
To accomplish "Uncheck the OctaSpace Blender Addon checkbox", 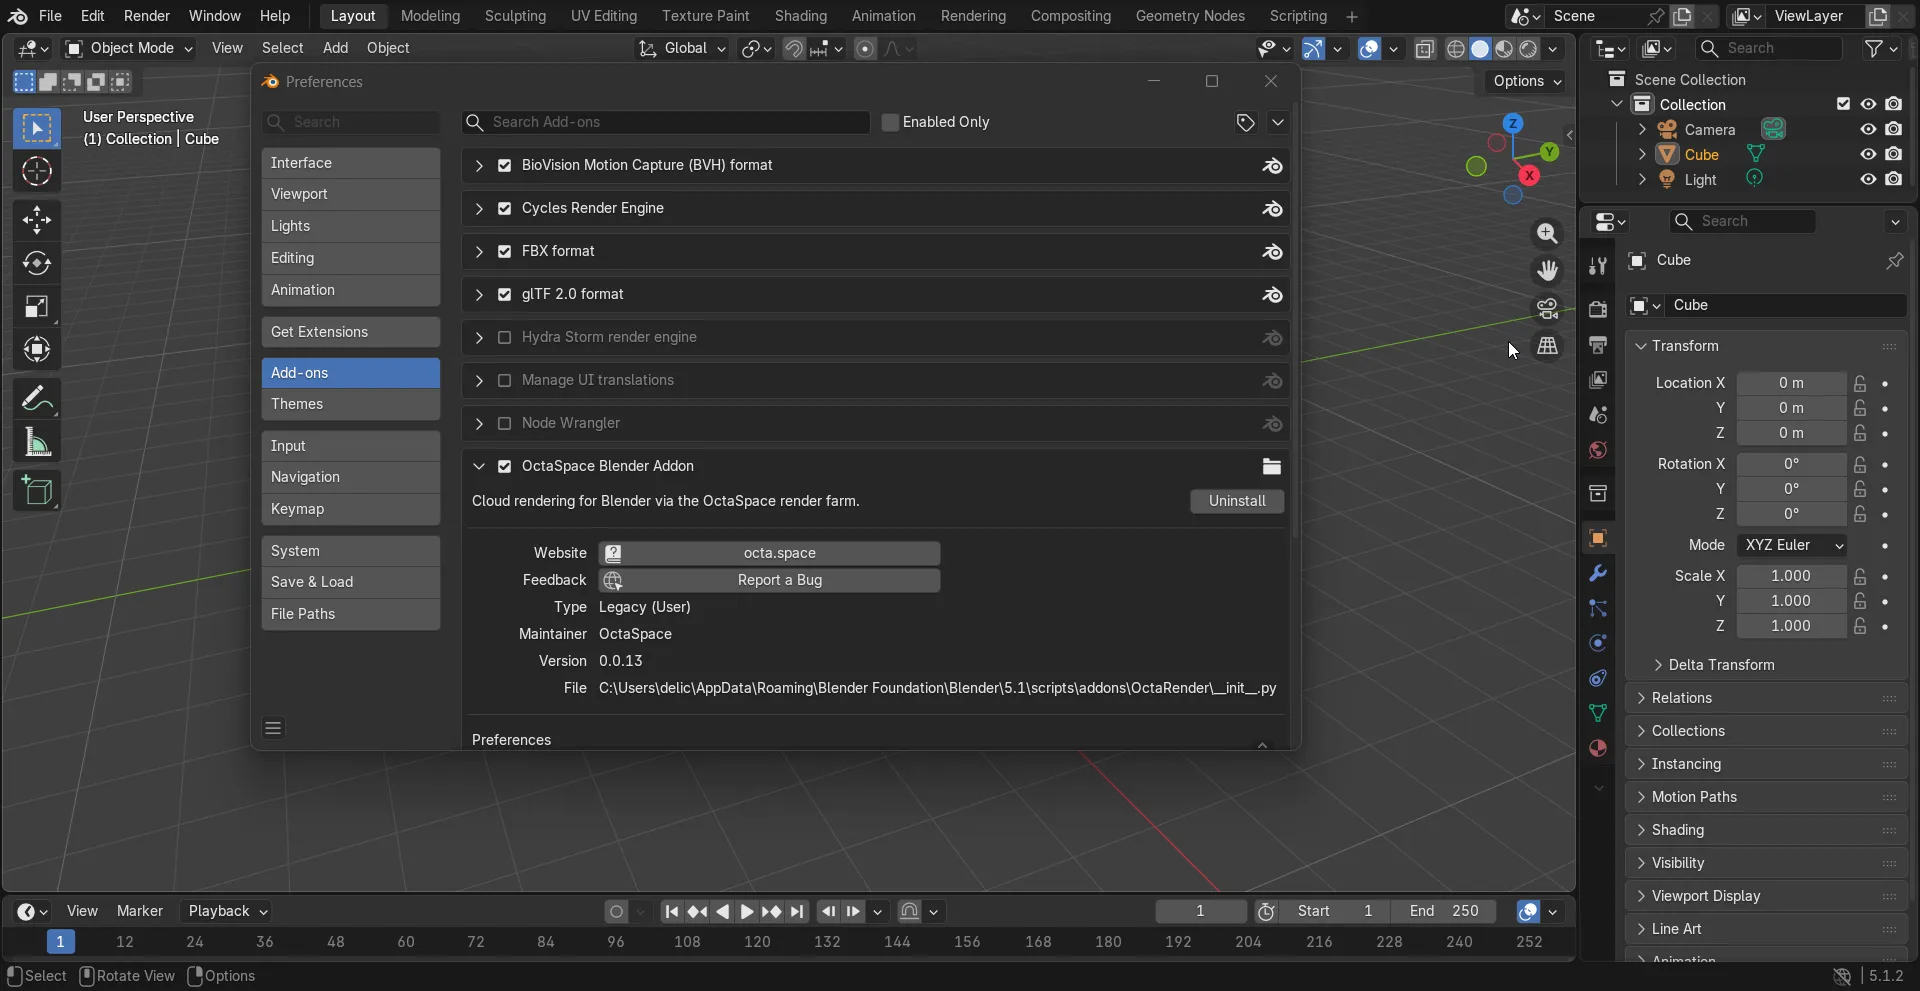I will click(504, 467).
